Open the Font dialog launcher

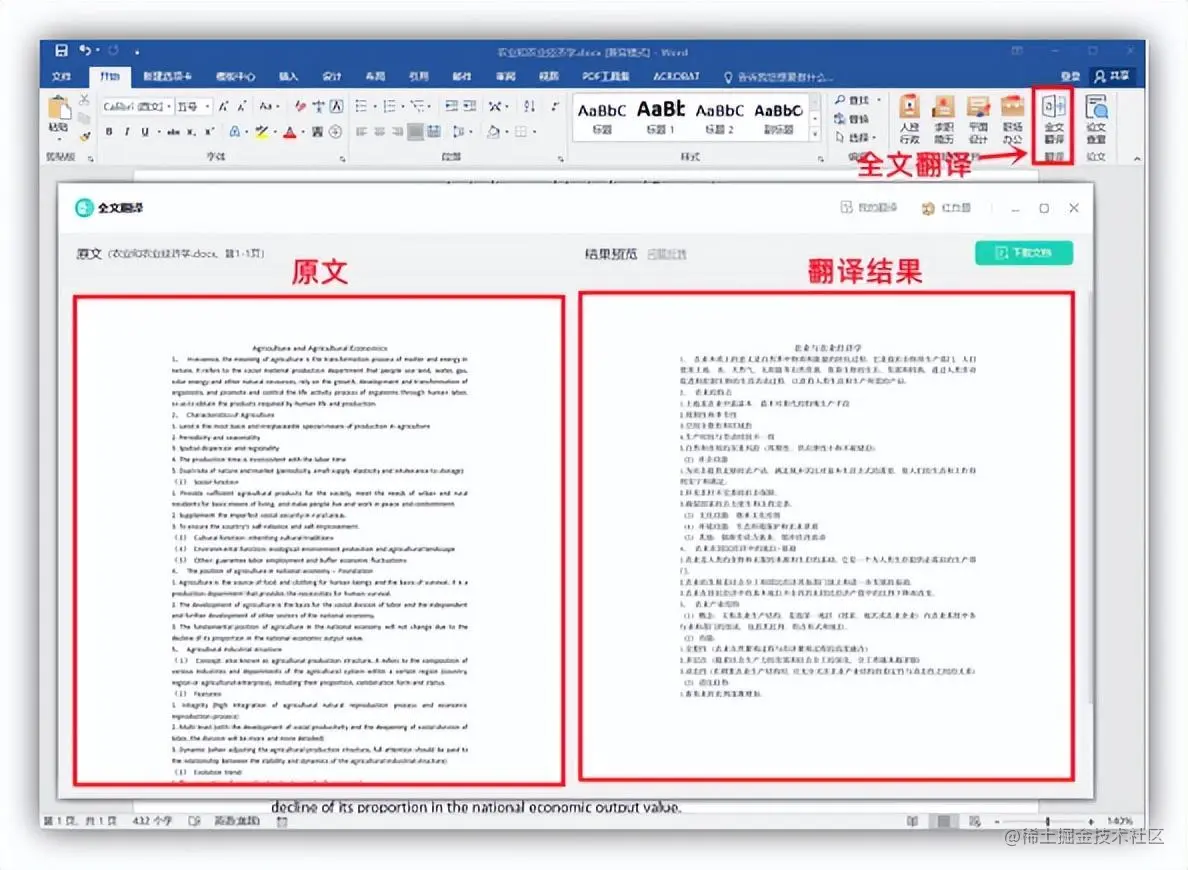[x=342, y=158]
